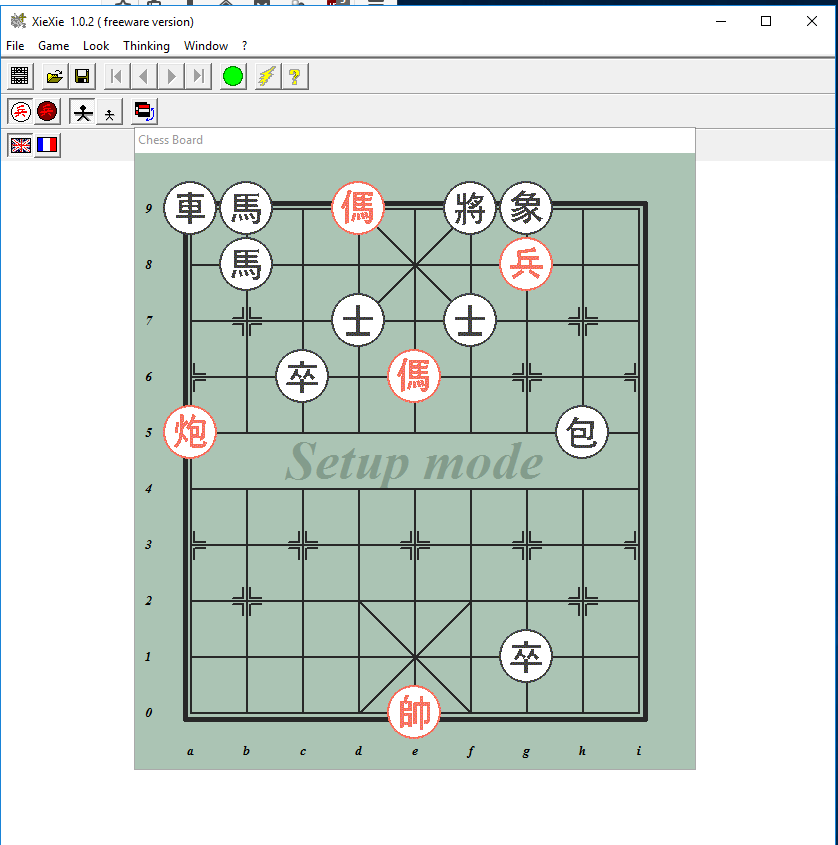The image size is (838, 845).
Task: Switch language to French via flag
Action: 47,145
